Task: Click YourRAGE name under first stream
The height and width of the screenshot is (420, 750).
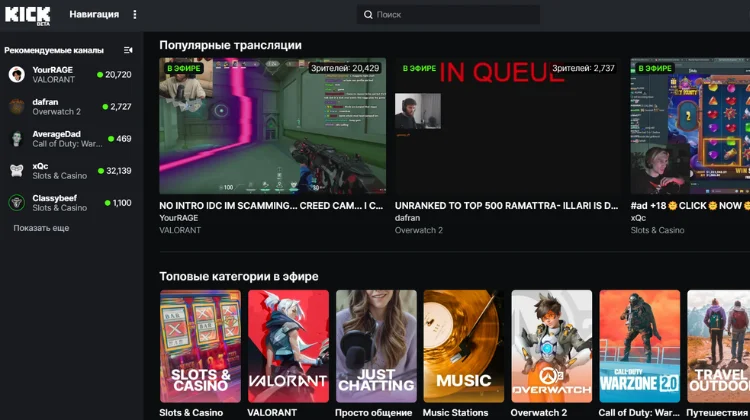Action: click(x=178, y=218)
